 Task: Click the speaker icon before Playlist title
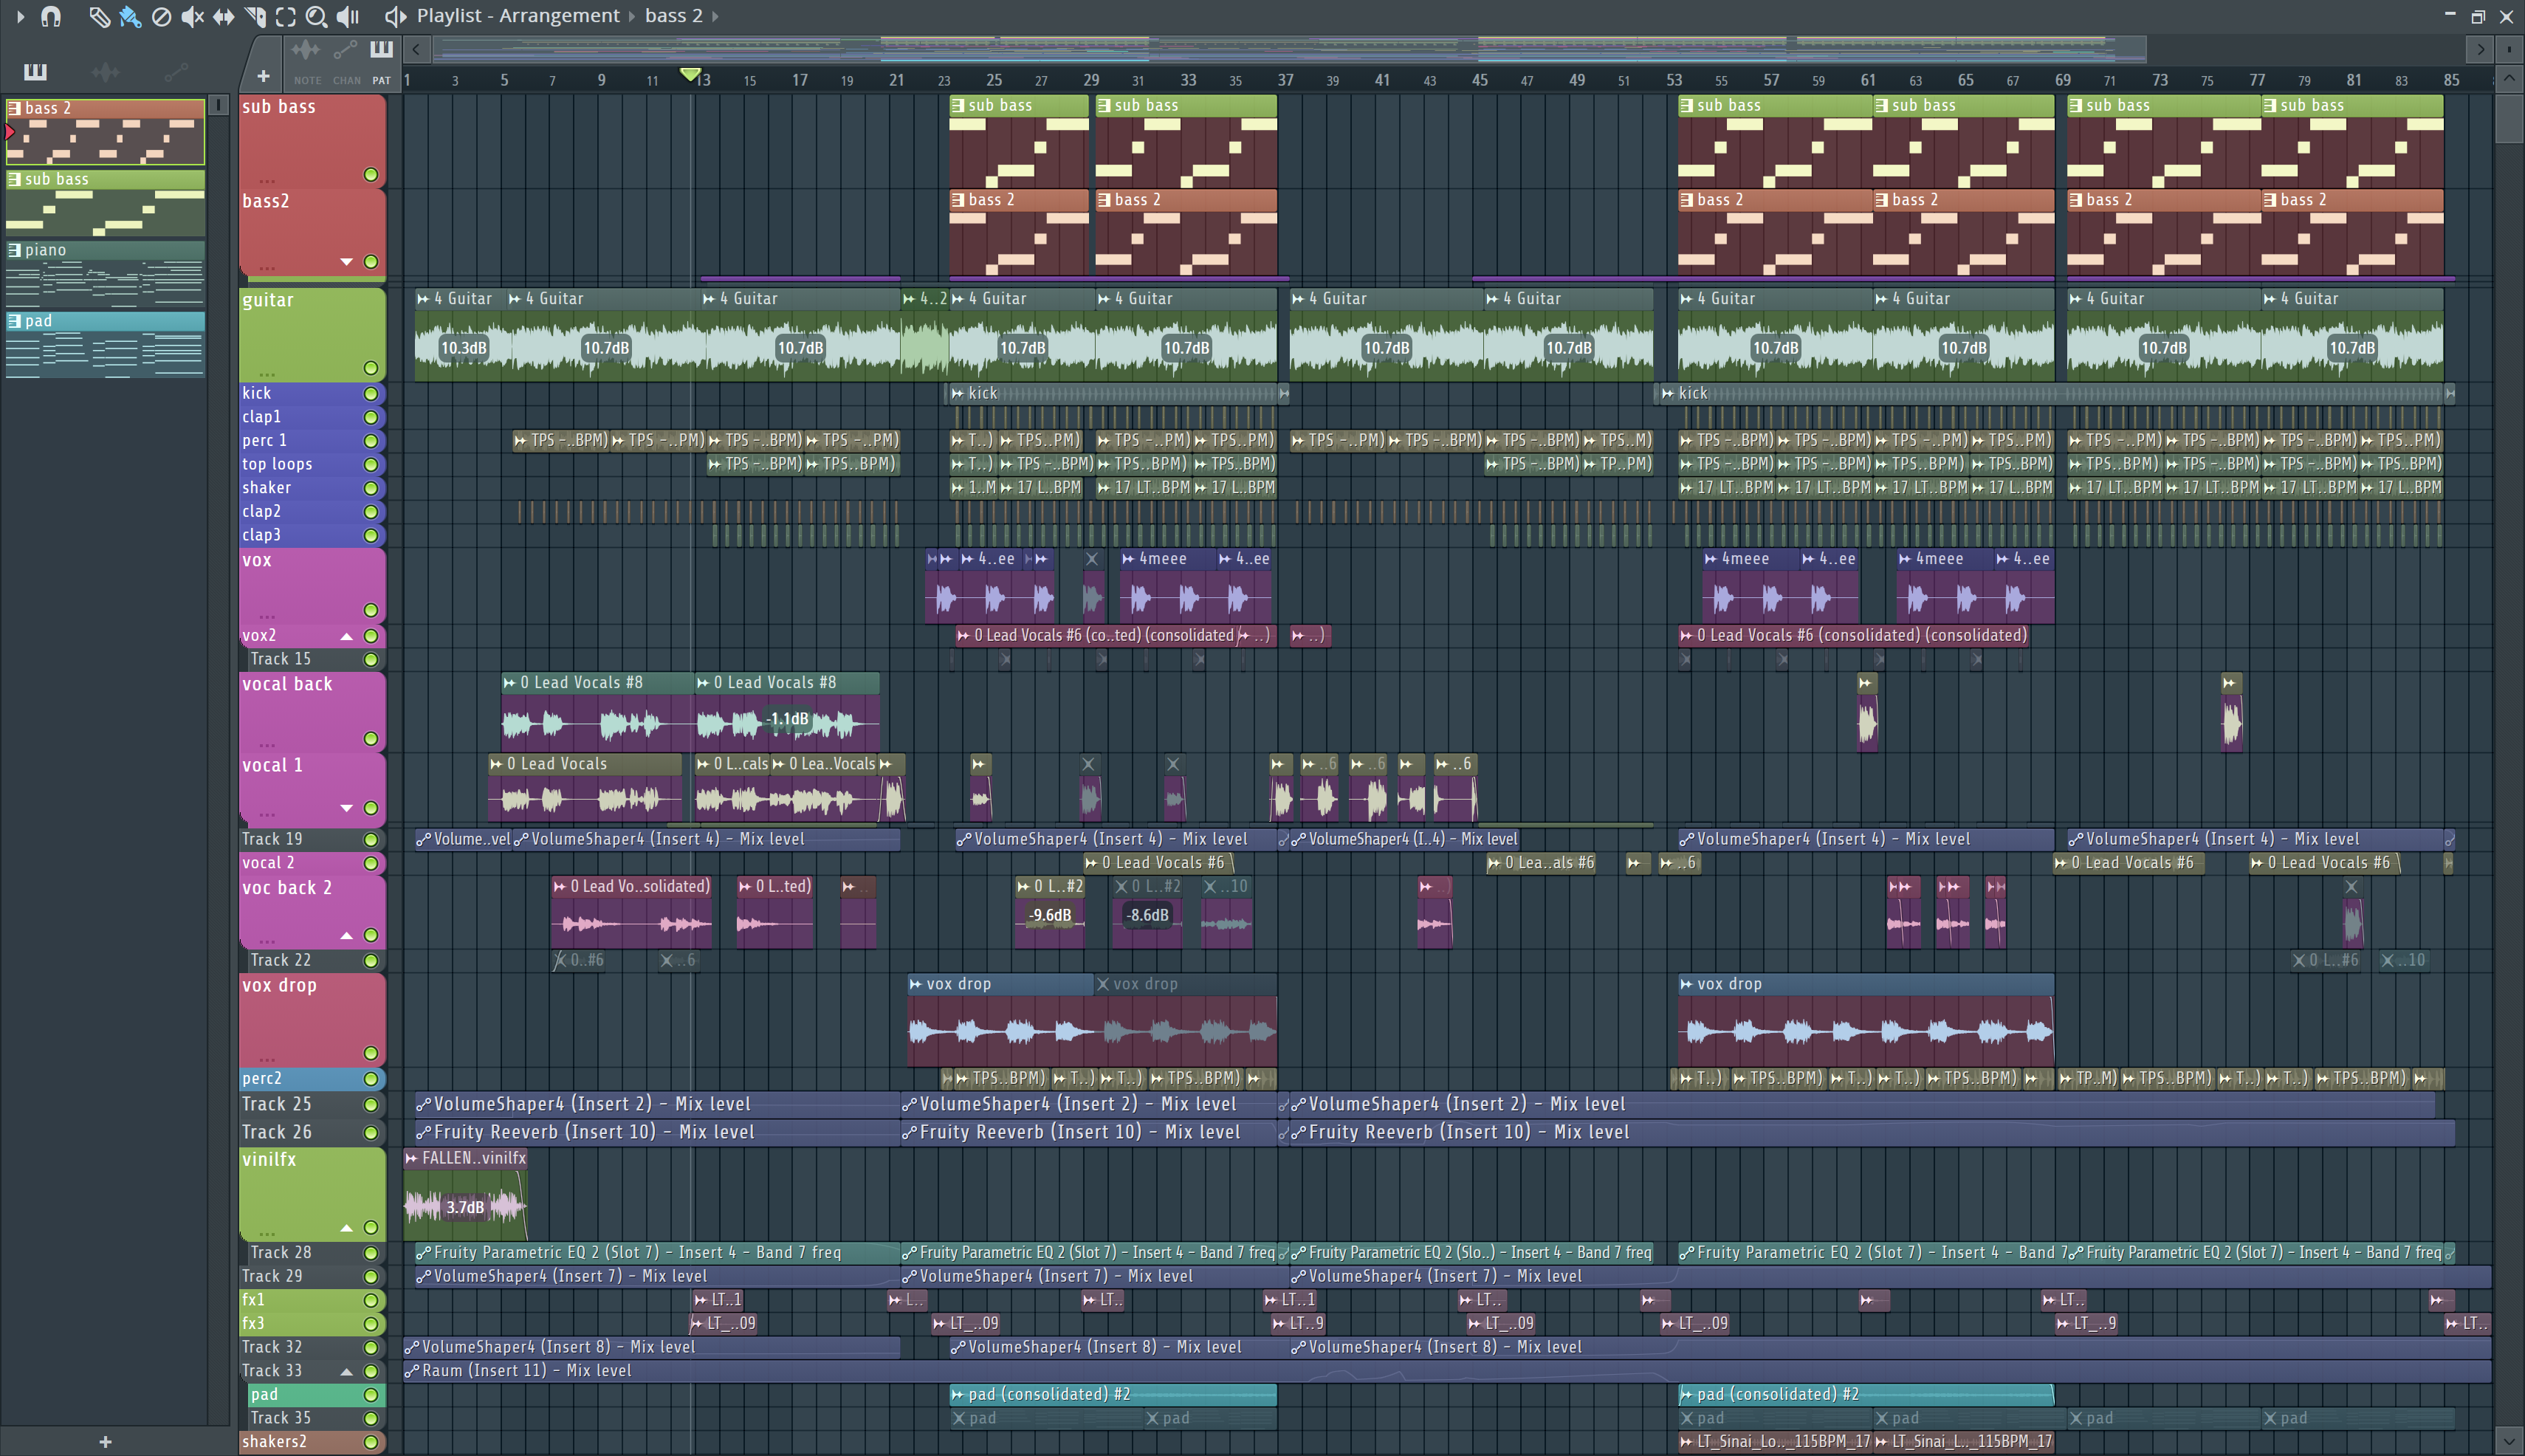[x=395, y=16]
